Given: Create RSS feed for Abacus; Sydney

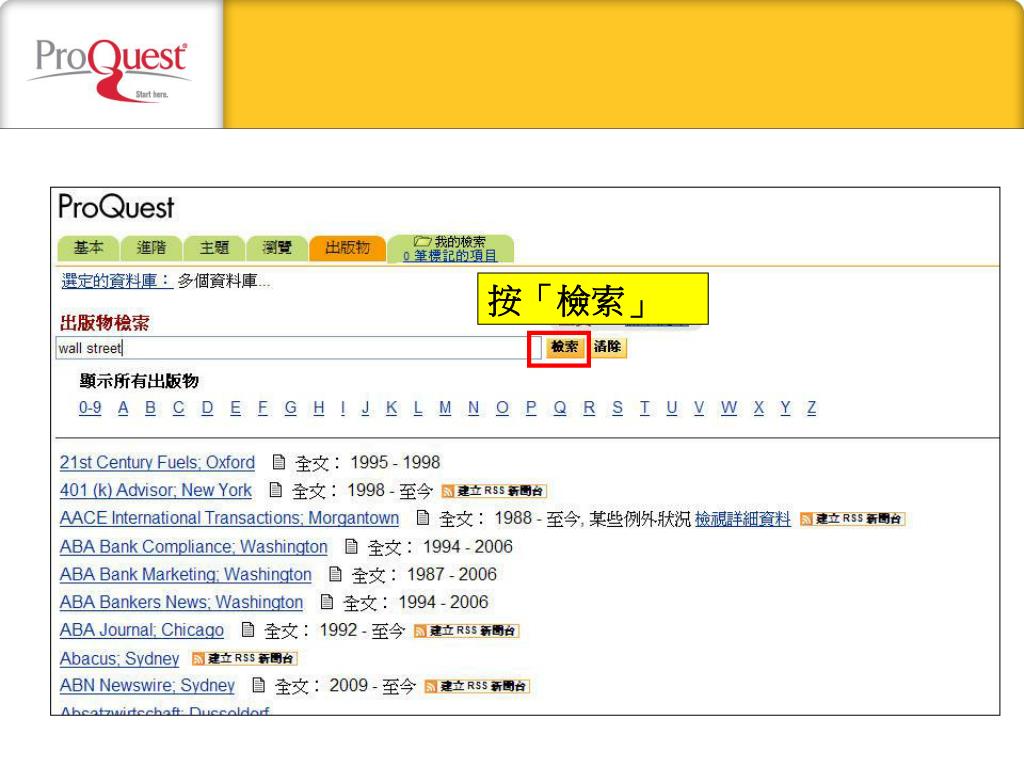Looking at the screenshot, I should [244, 658].
